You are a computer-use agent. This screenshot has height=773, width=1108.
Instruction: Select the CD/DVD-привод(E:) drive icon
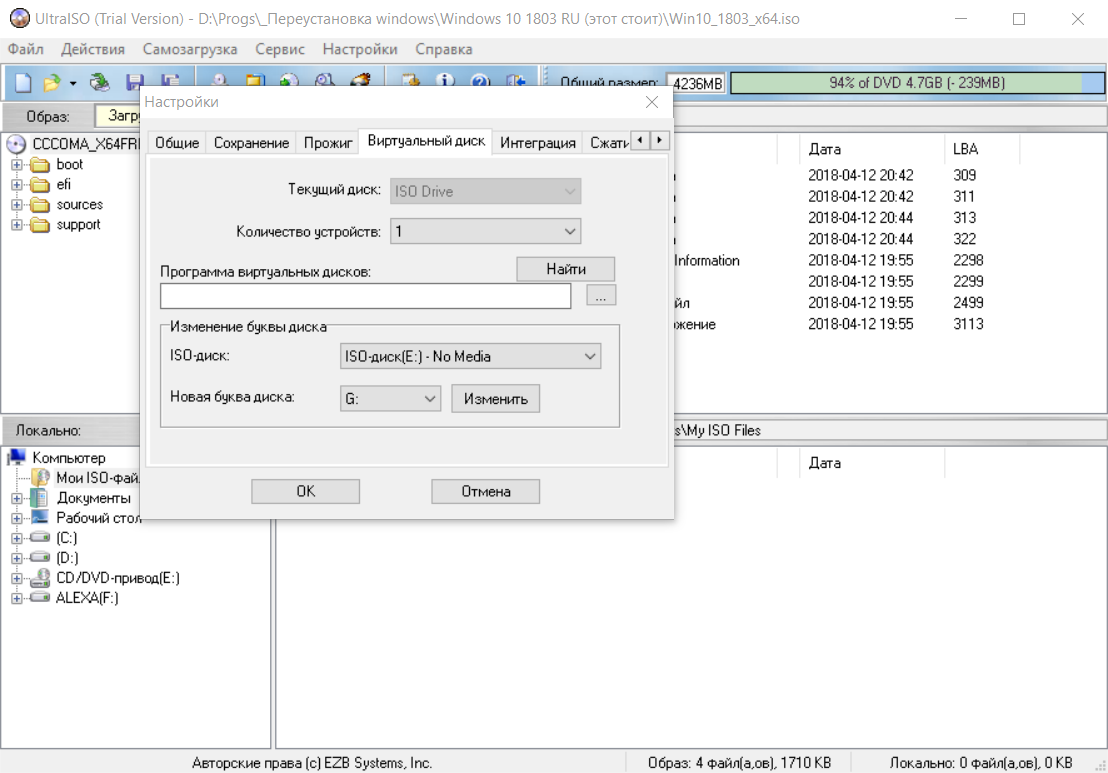[40, 578]
